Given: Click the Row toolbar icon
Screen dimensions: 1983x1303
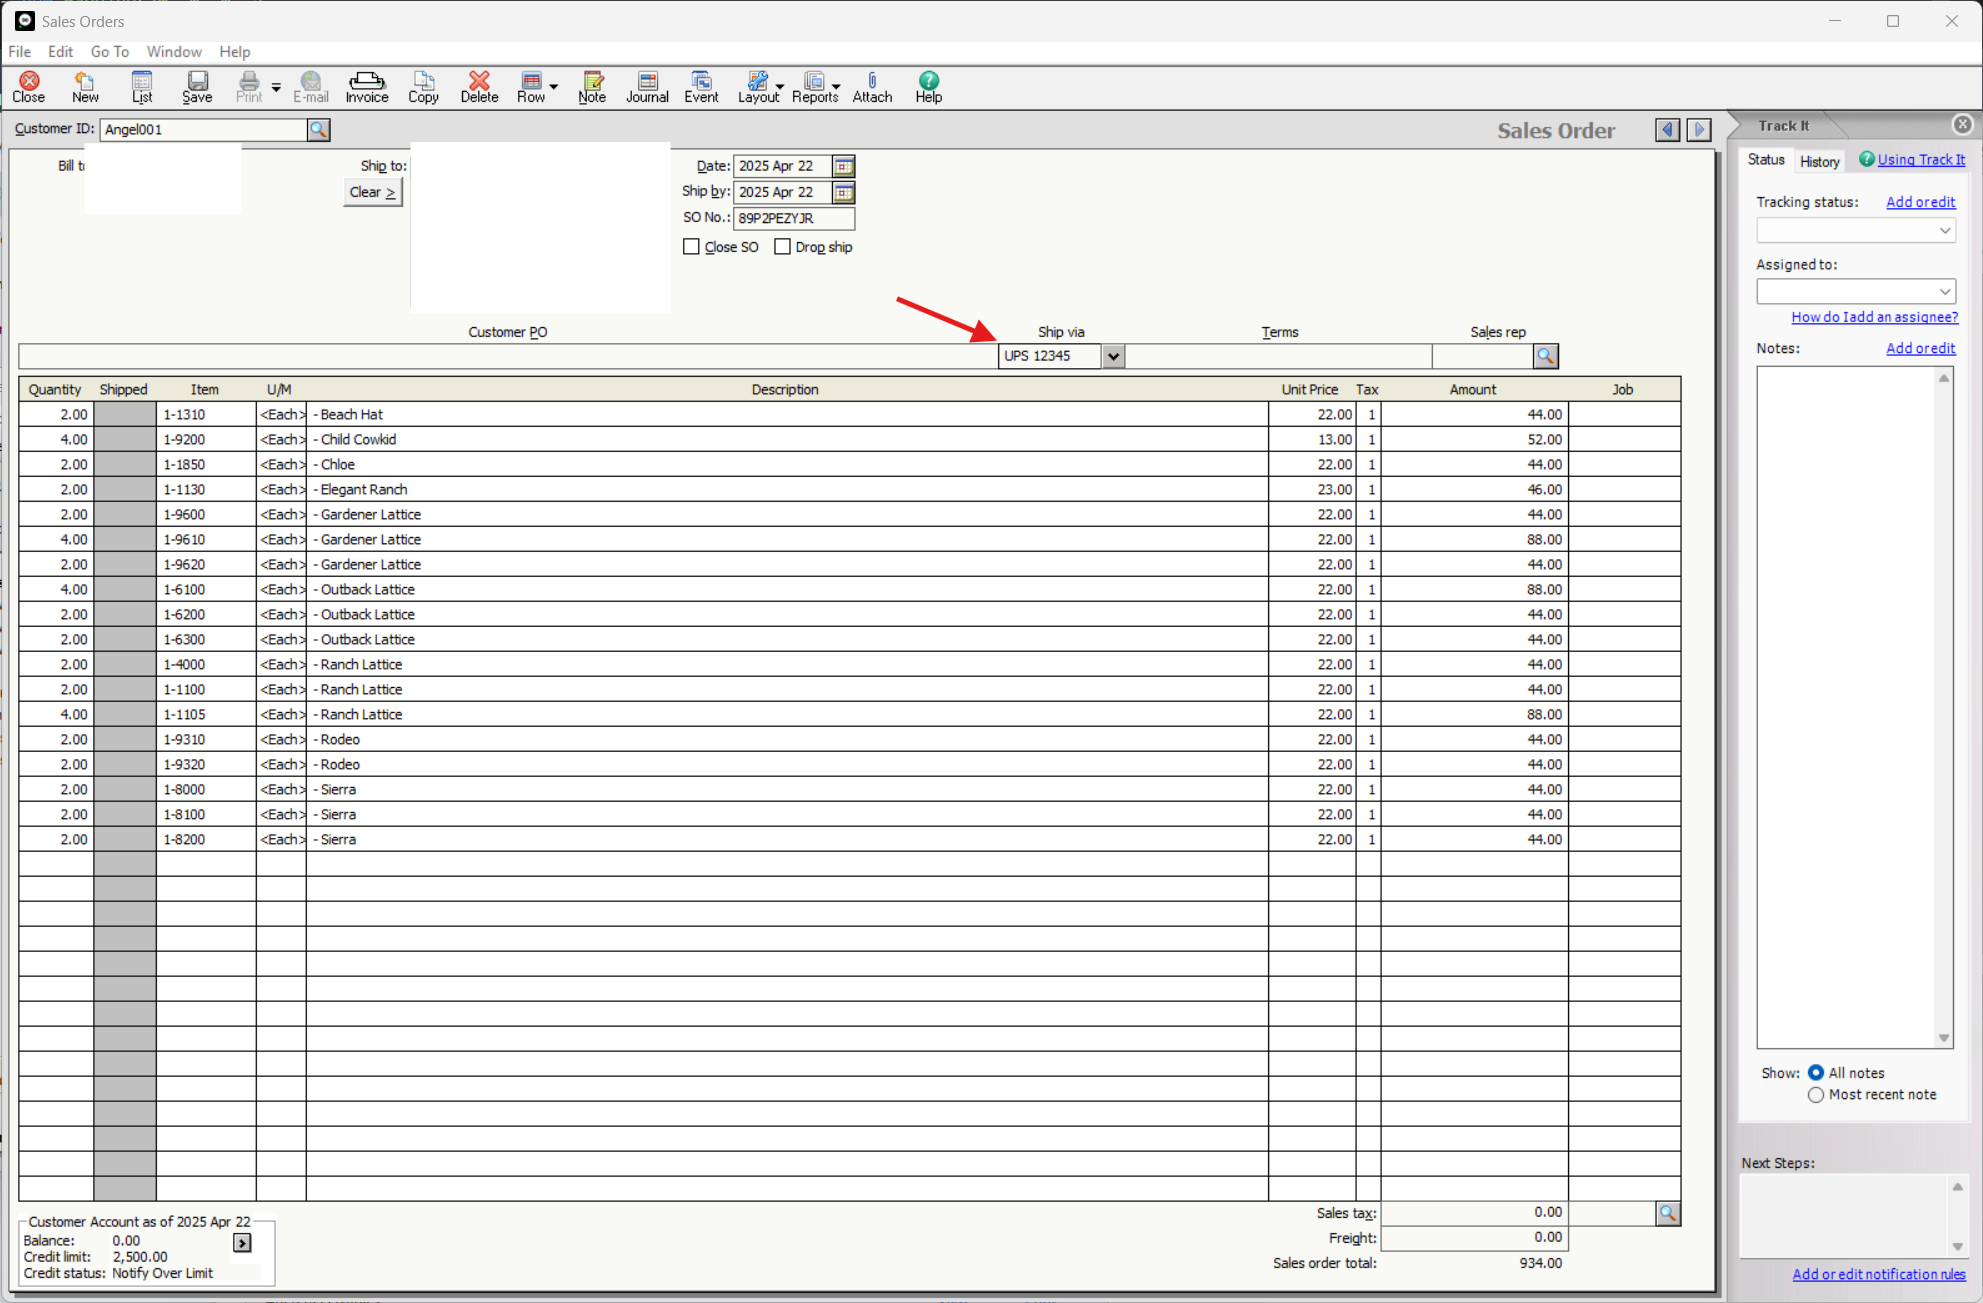Looking at the screenshot, I should point(531,87).
